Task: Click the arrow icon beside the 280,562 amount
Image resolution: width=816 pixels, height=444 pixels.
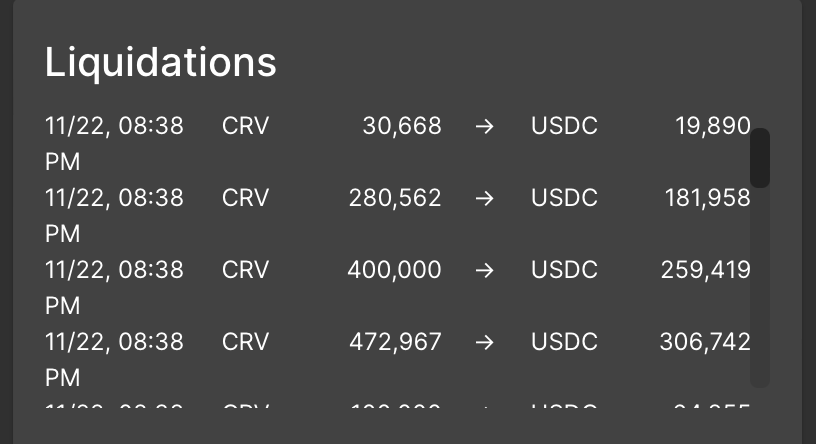Action: click(x=484, y=198)
